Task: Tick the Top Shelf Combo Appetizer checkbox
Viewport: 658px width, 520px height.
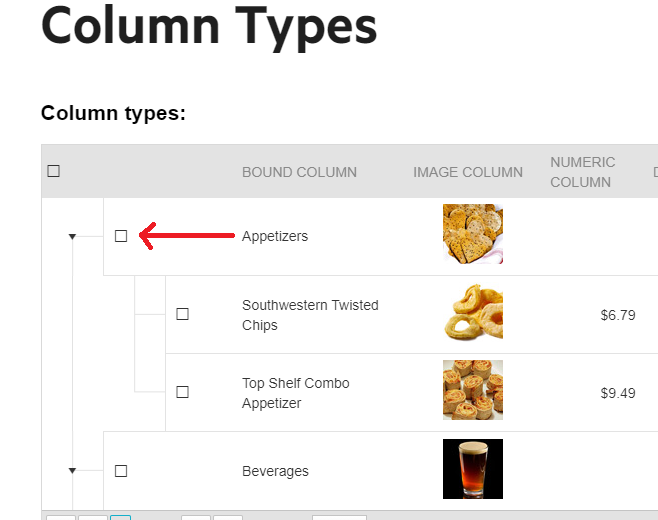Action: pyautogui.click(x=183, y=392)
